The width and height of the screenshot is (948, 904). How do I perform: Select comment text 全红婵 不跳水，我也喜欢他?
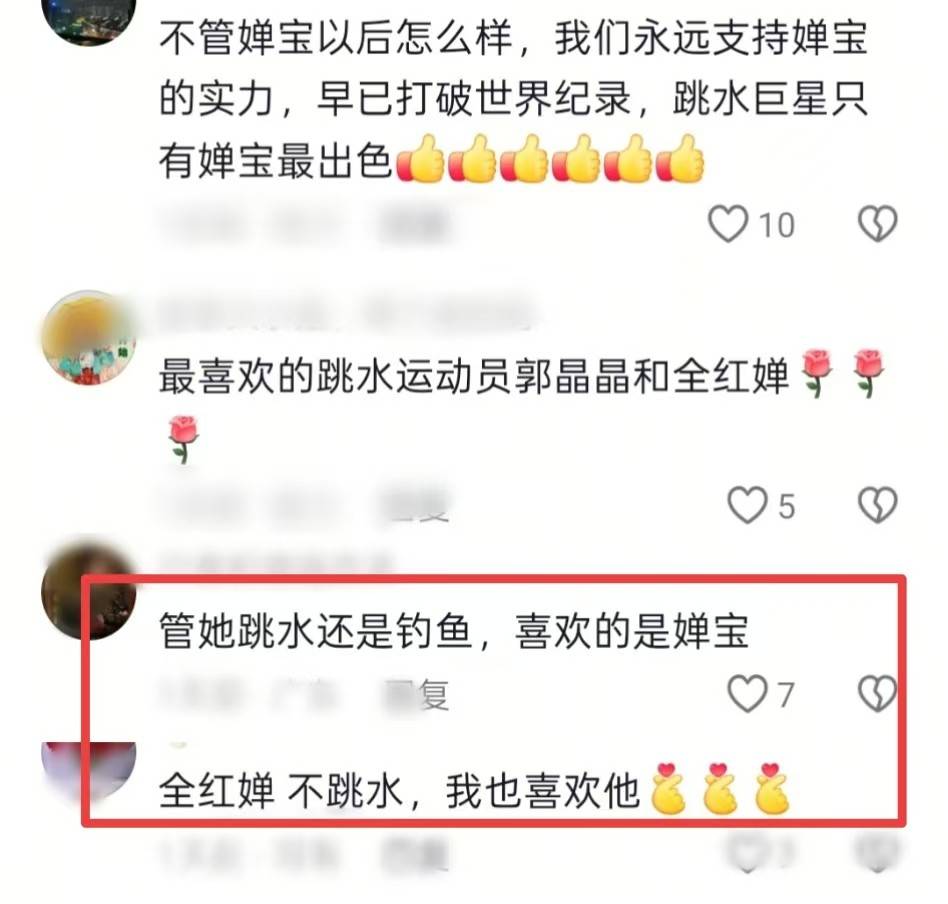399,790
